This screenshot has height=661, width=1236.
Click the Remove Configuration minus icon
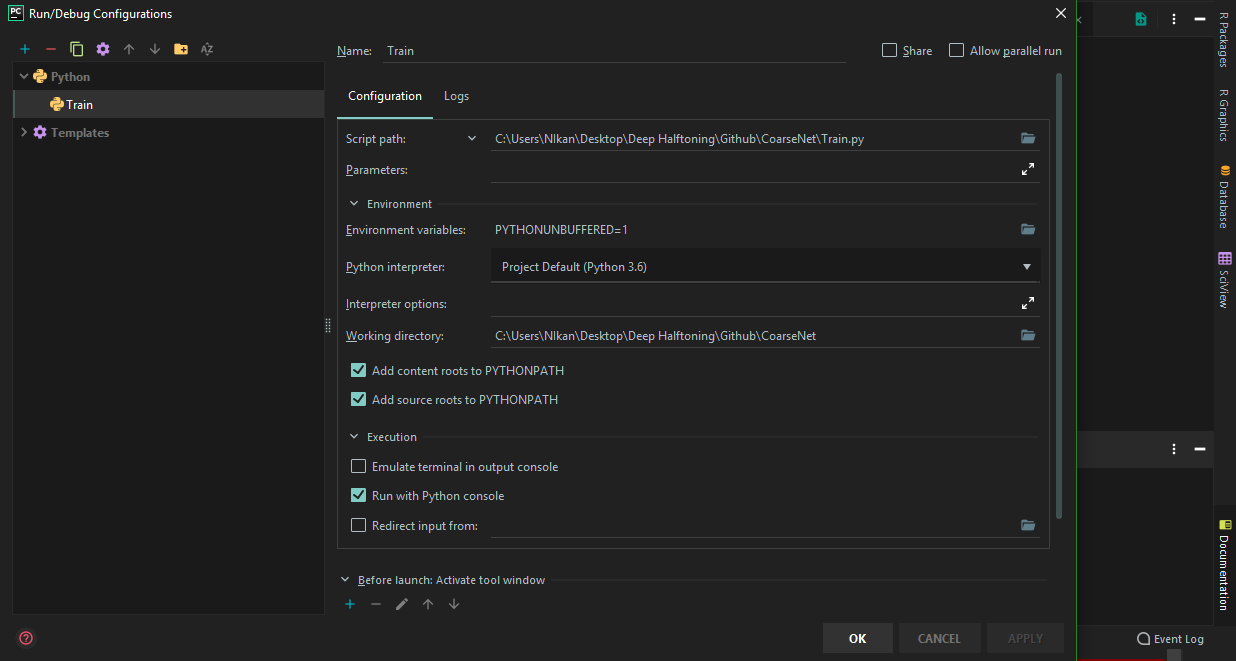pyautogui.click(x=51, y=49)
